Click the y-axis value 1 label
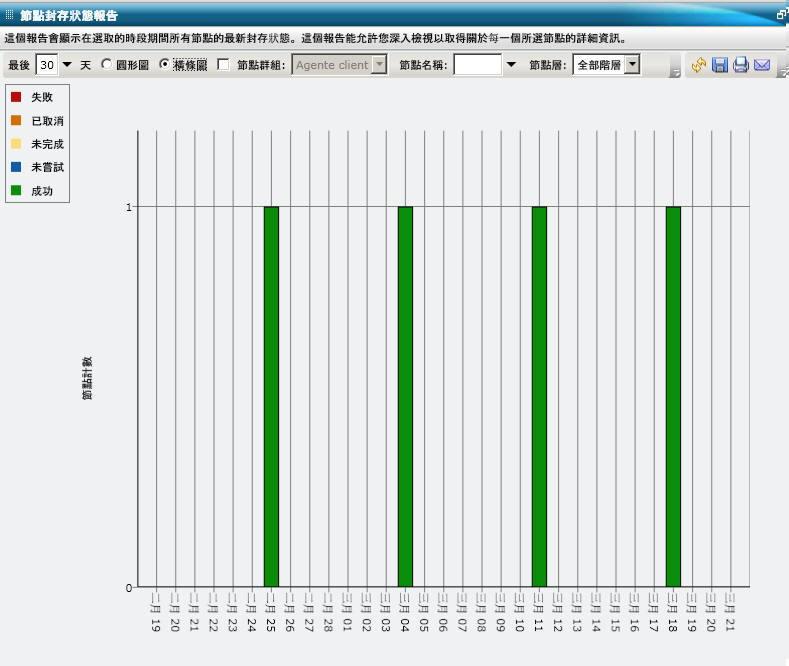This screenshot has width=789, height=666. pyautogui.click(x=129, y=207)
